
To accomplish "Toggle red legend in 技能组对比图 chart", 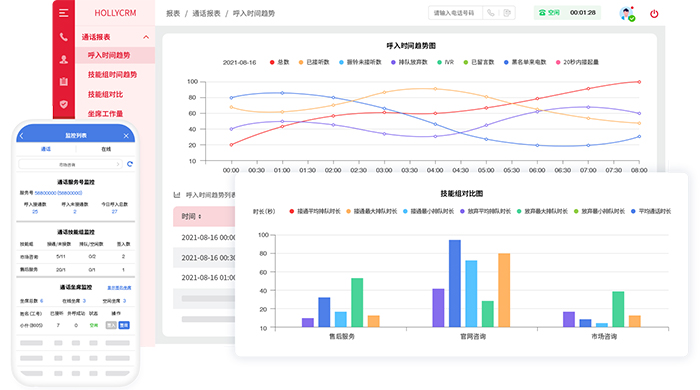I will 315,211.
